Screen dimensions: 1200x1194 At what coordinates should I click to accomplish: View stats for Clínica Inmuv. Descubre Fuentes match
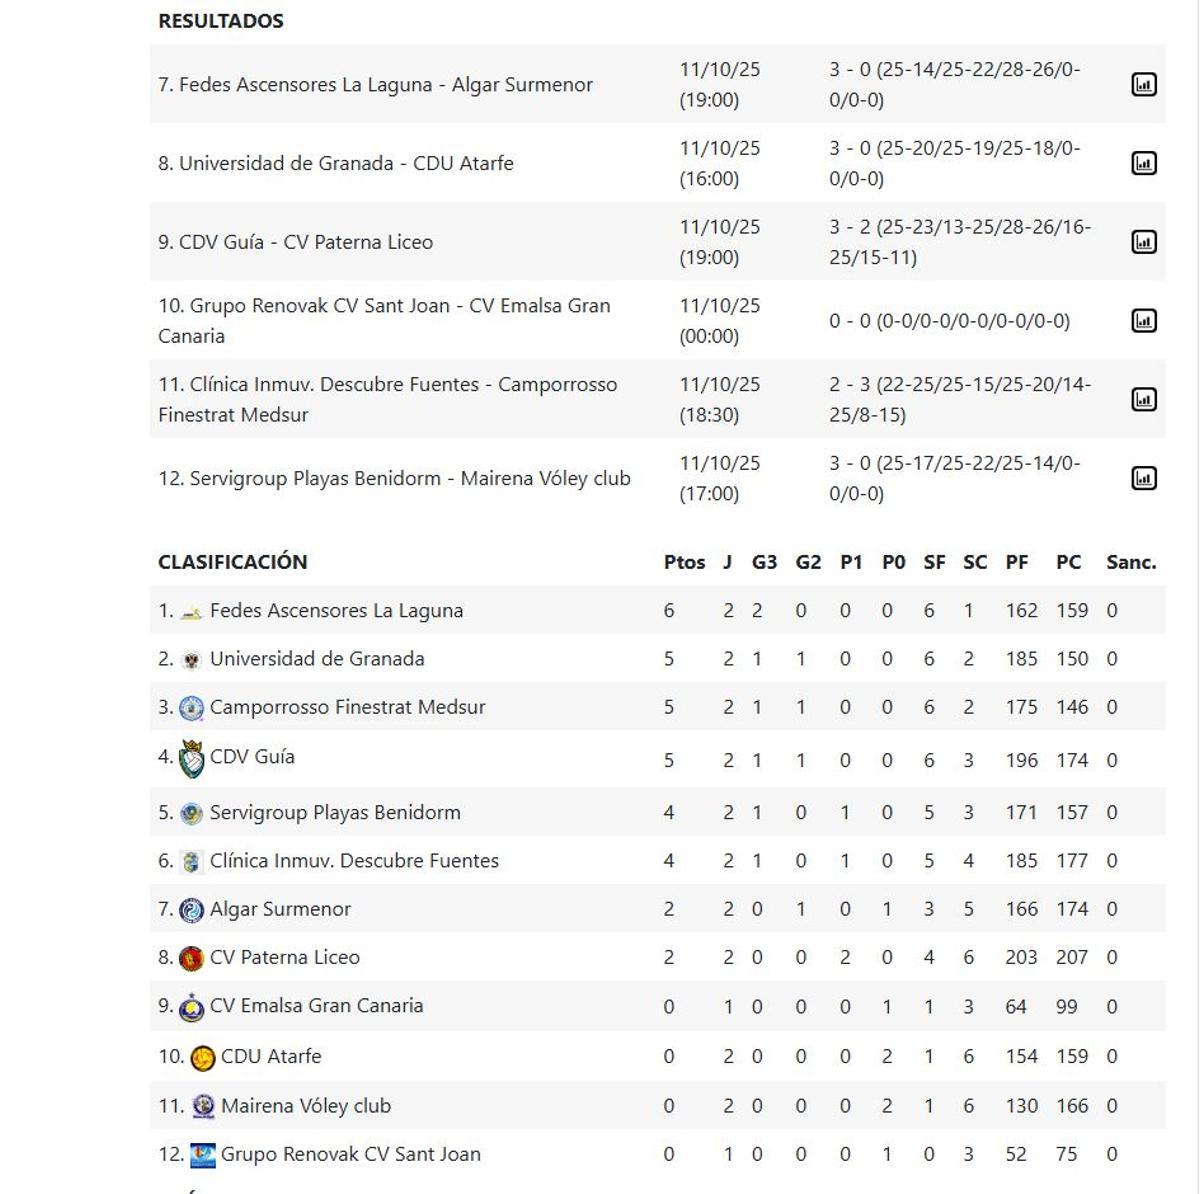pos(1143,396)
